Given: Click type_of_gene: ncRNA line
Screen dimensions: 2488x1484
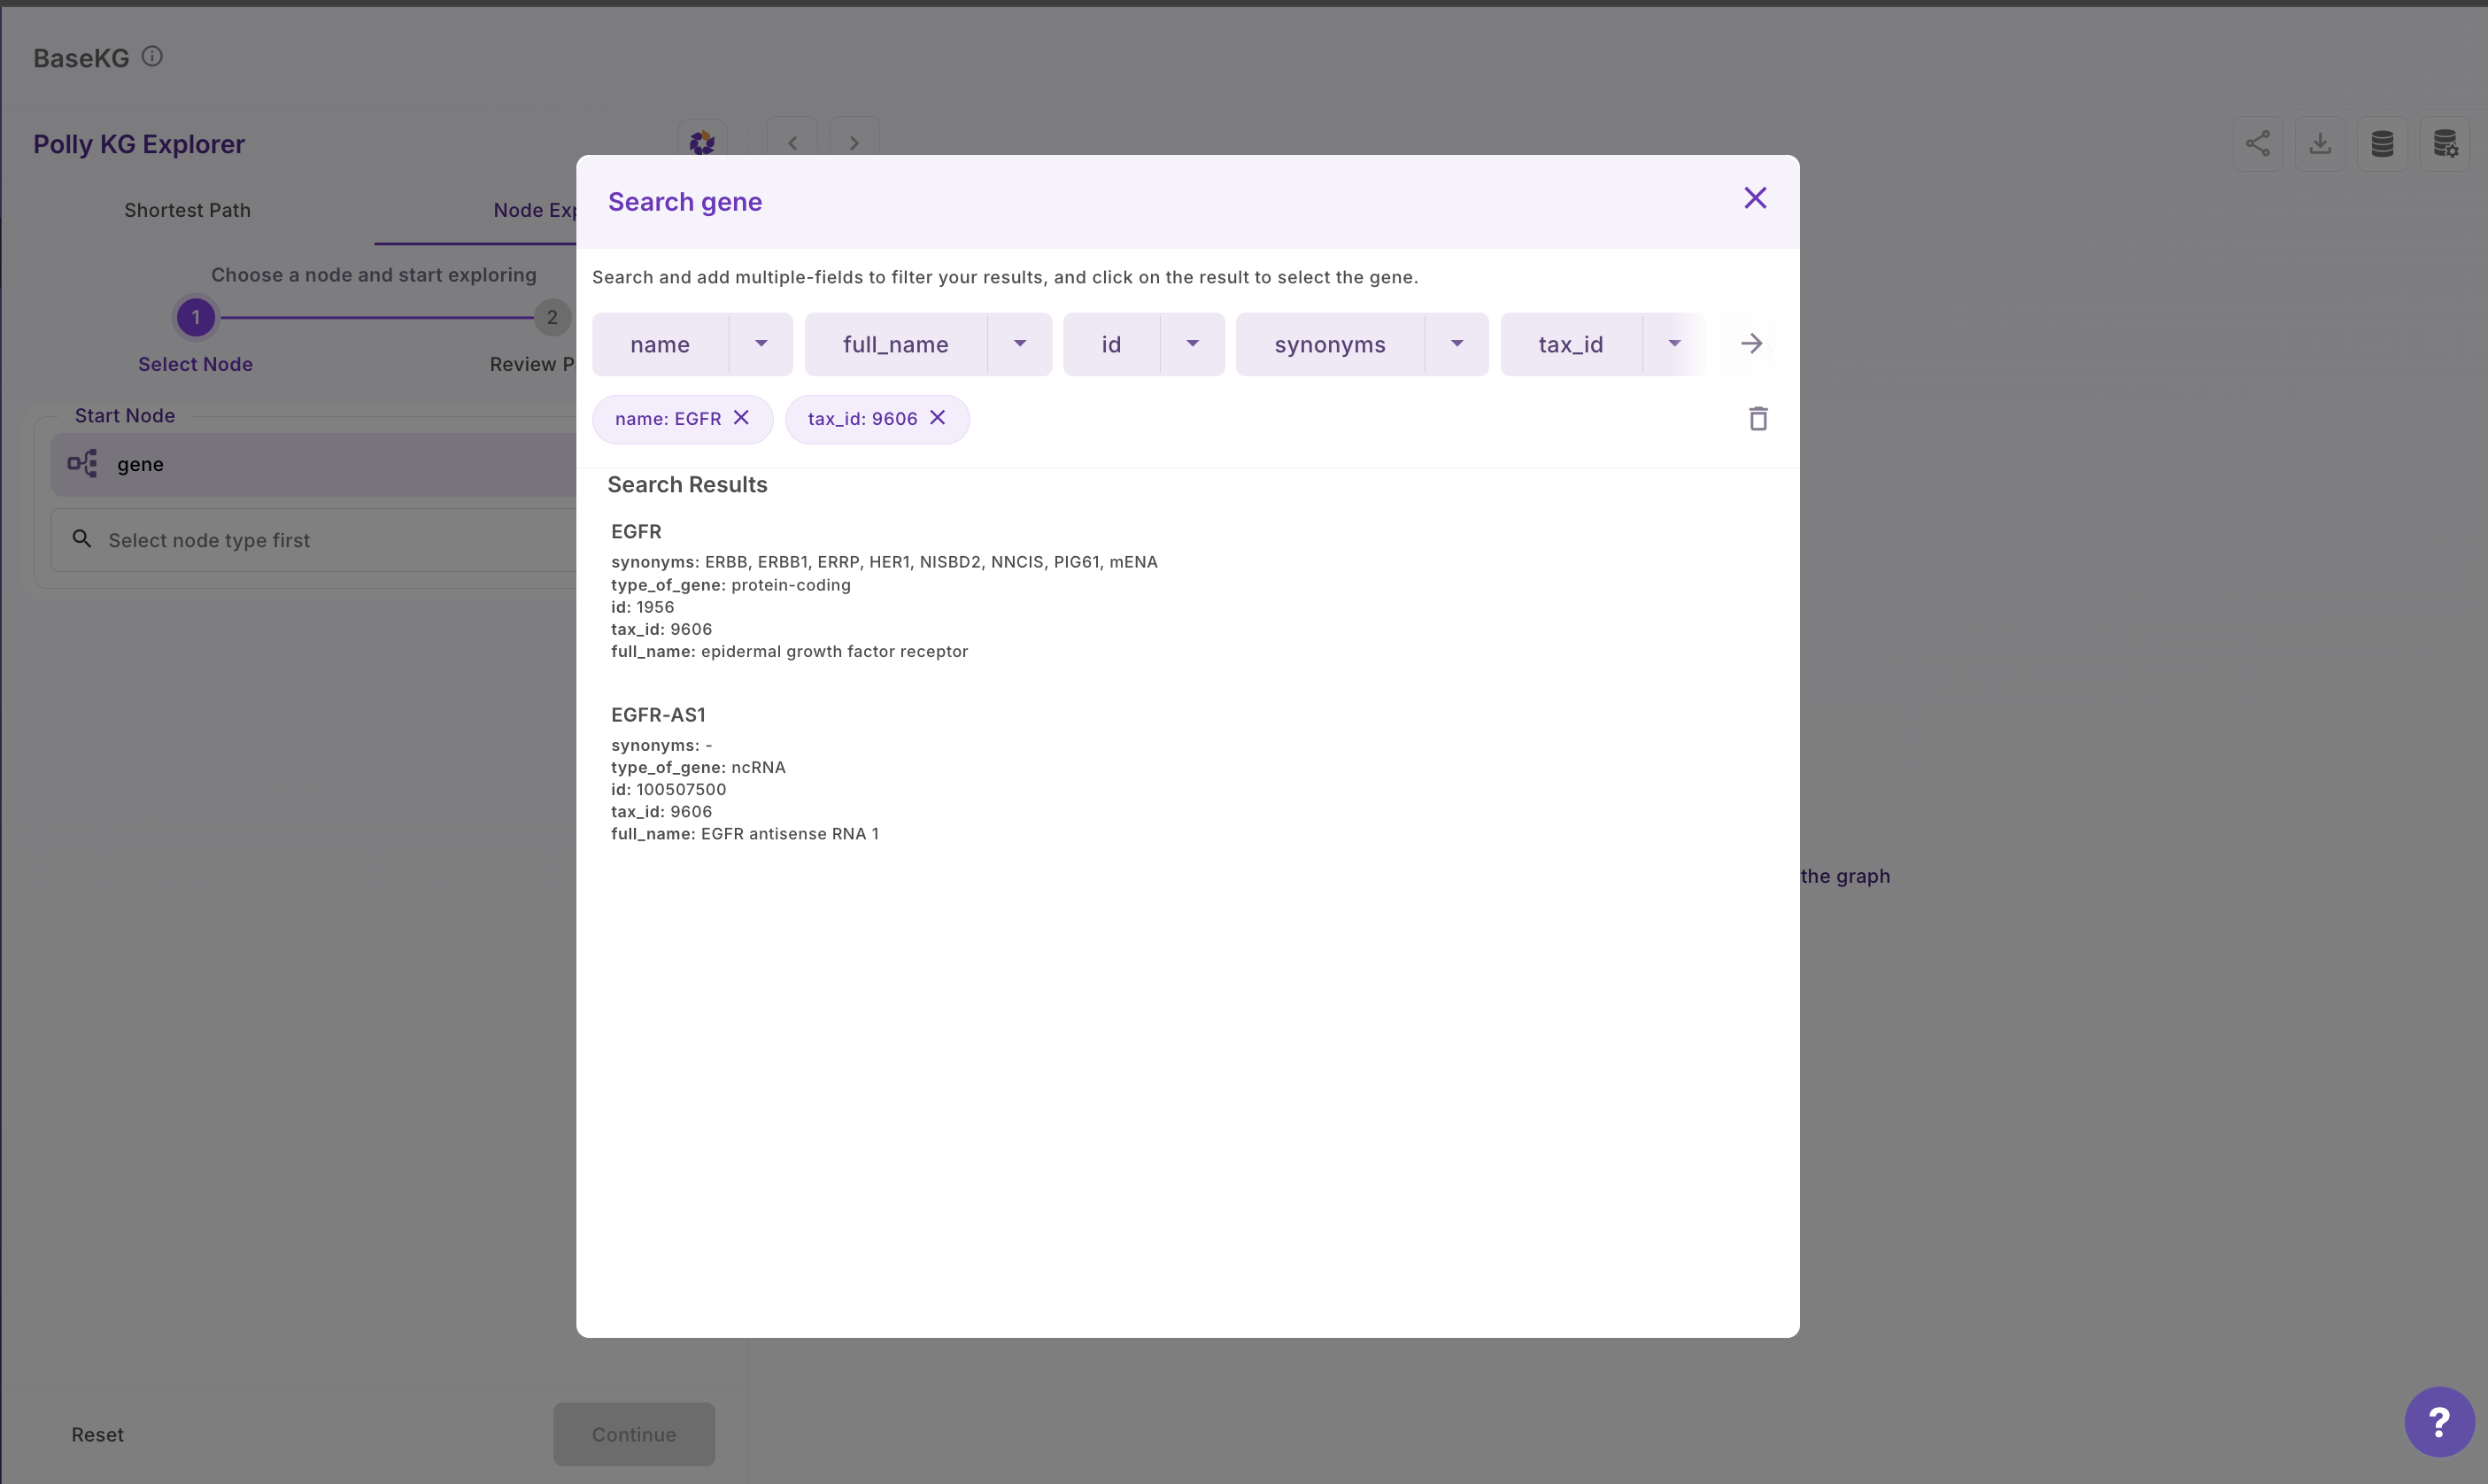Looking at the screenshot, I should [698, 767].
